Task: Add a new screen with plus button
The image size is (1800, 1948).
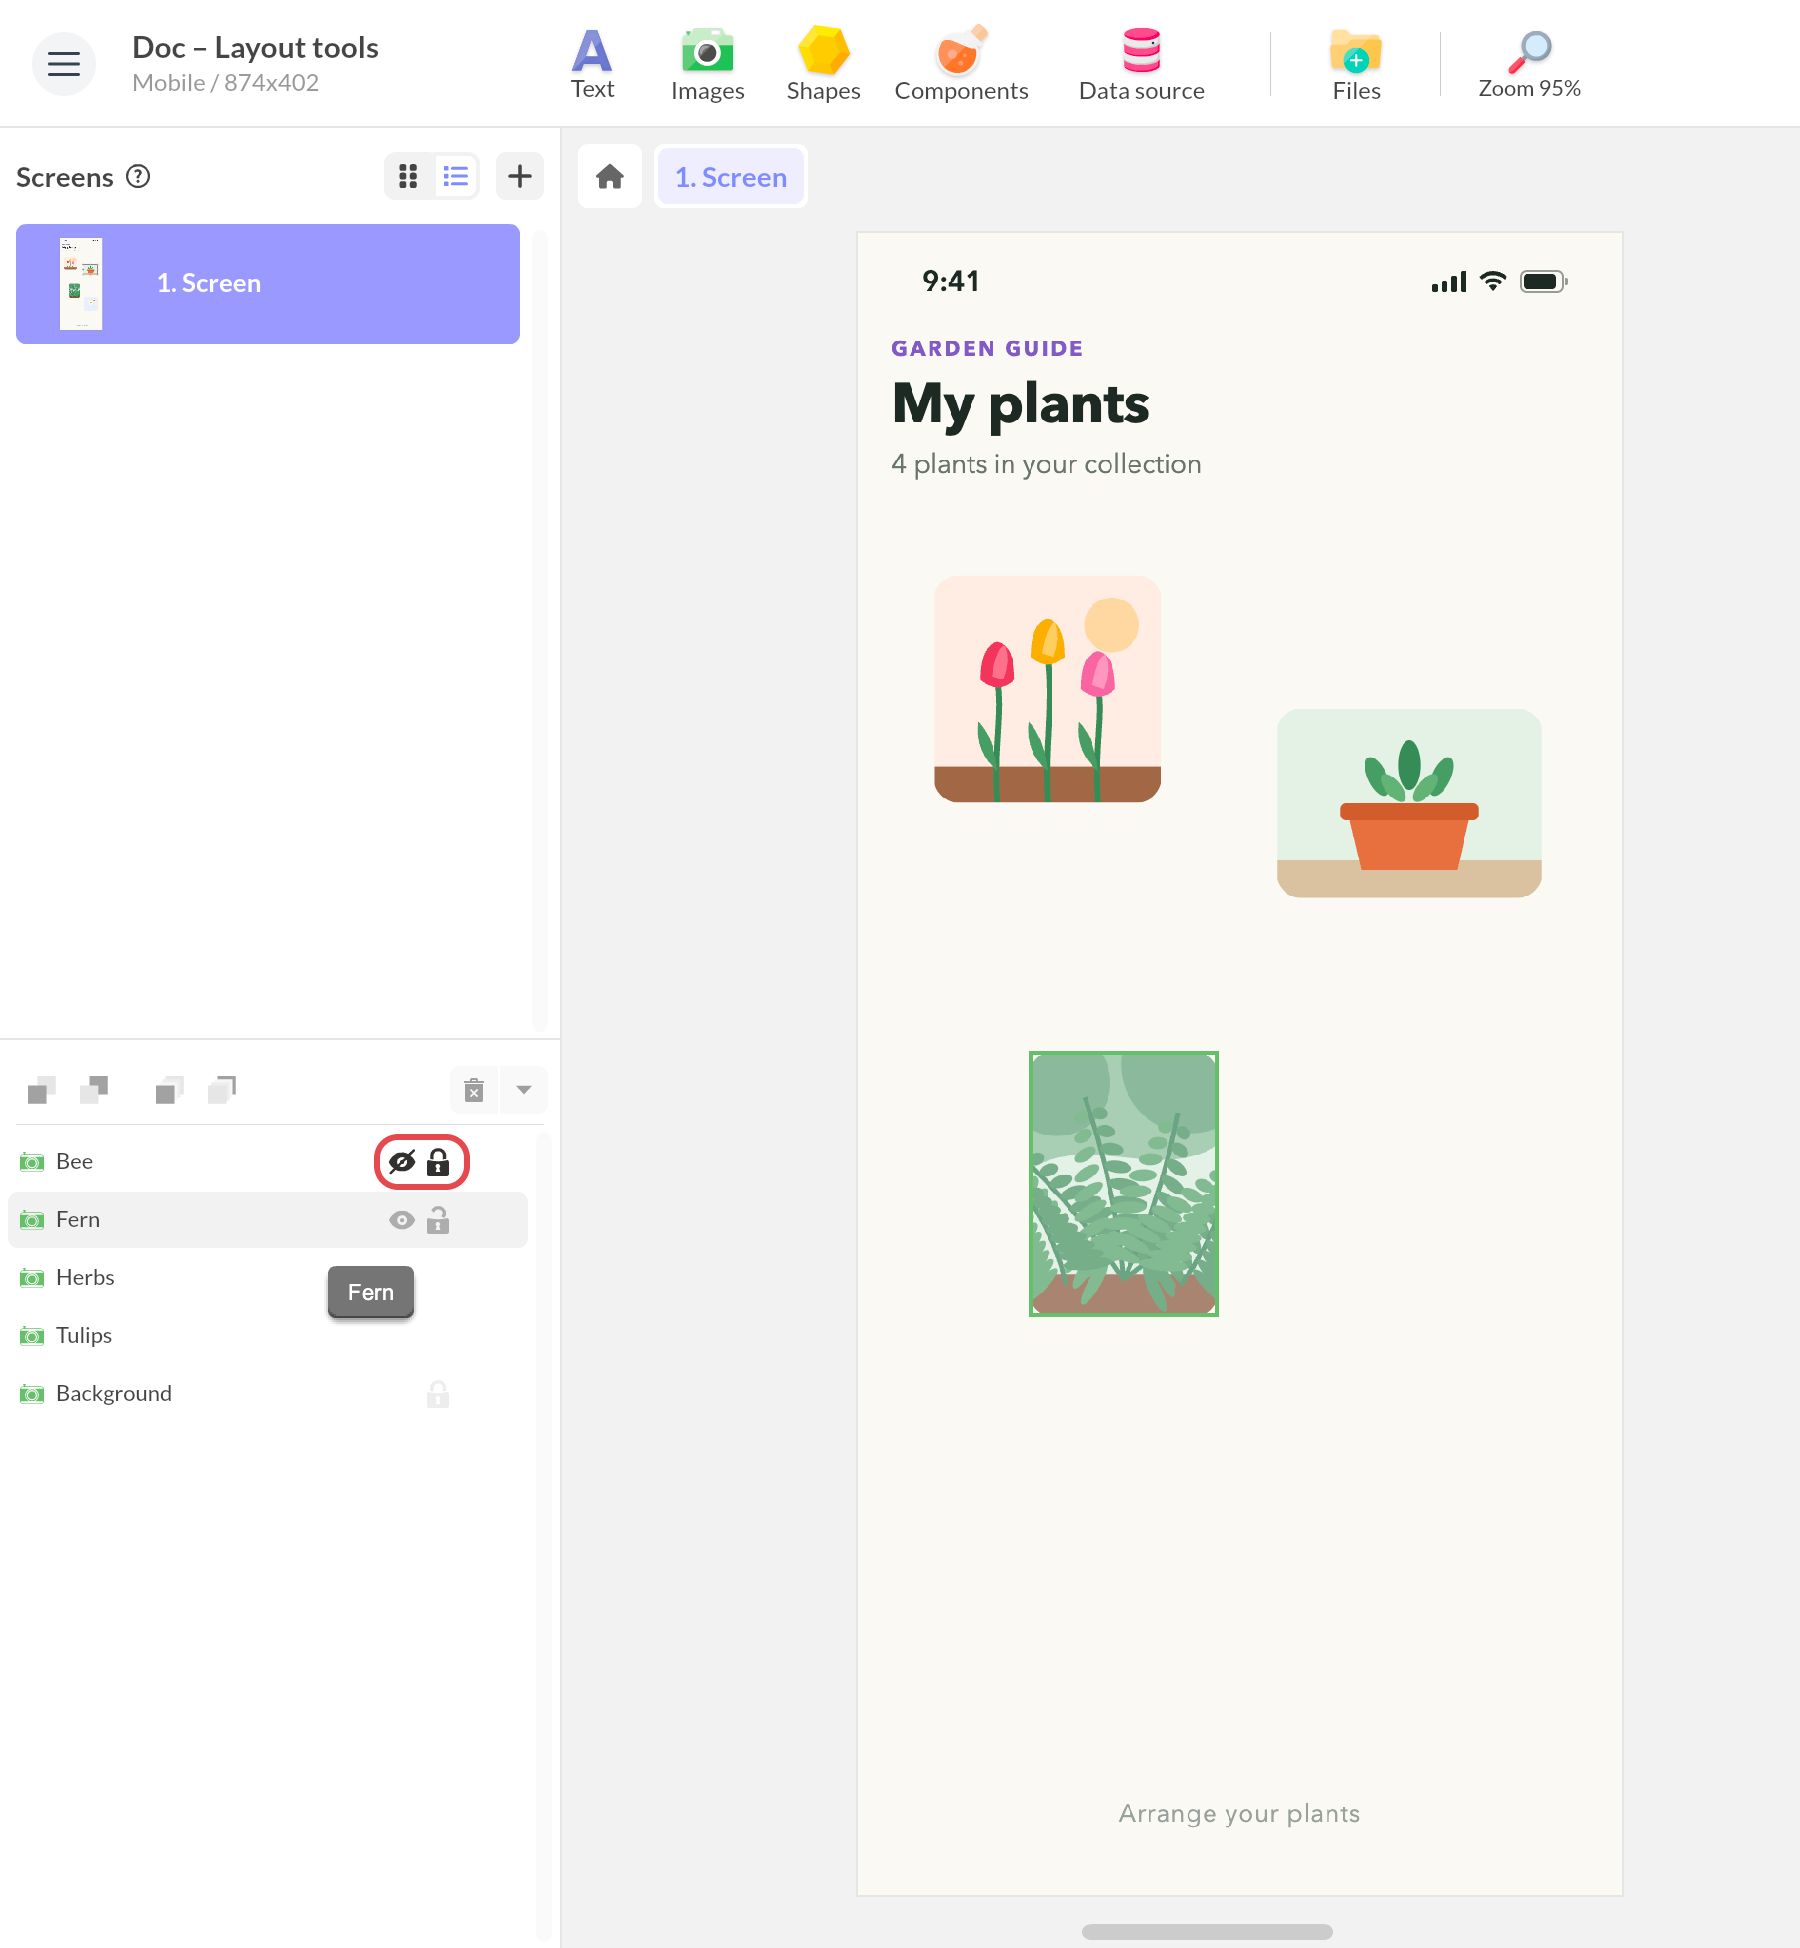Action: (520, 177)
